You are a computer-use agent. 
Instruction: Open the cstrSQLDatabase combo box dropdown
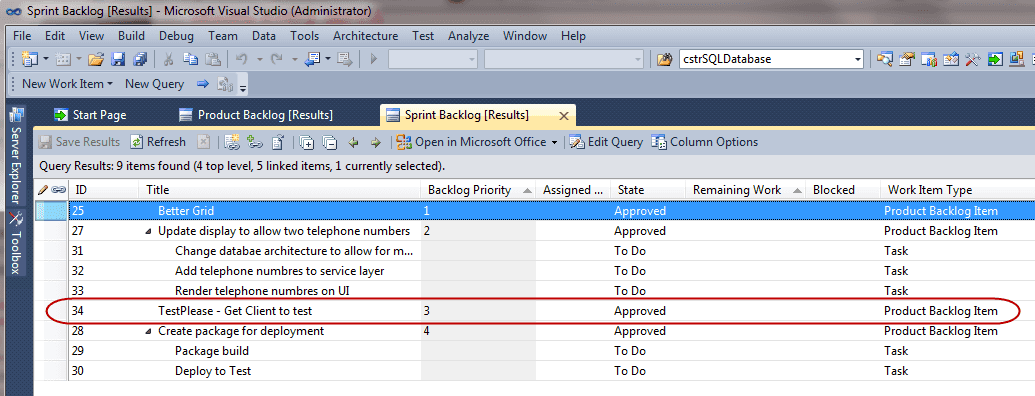857,59
